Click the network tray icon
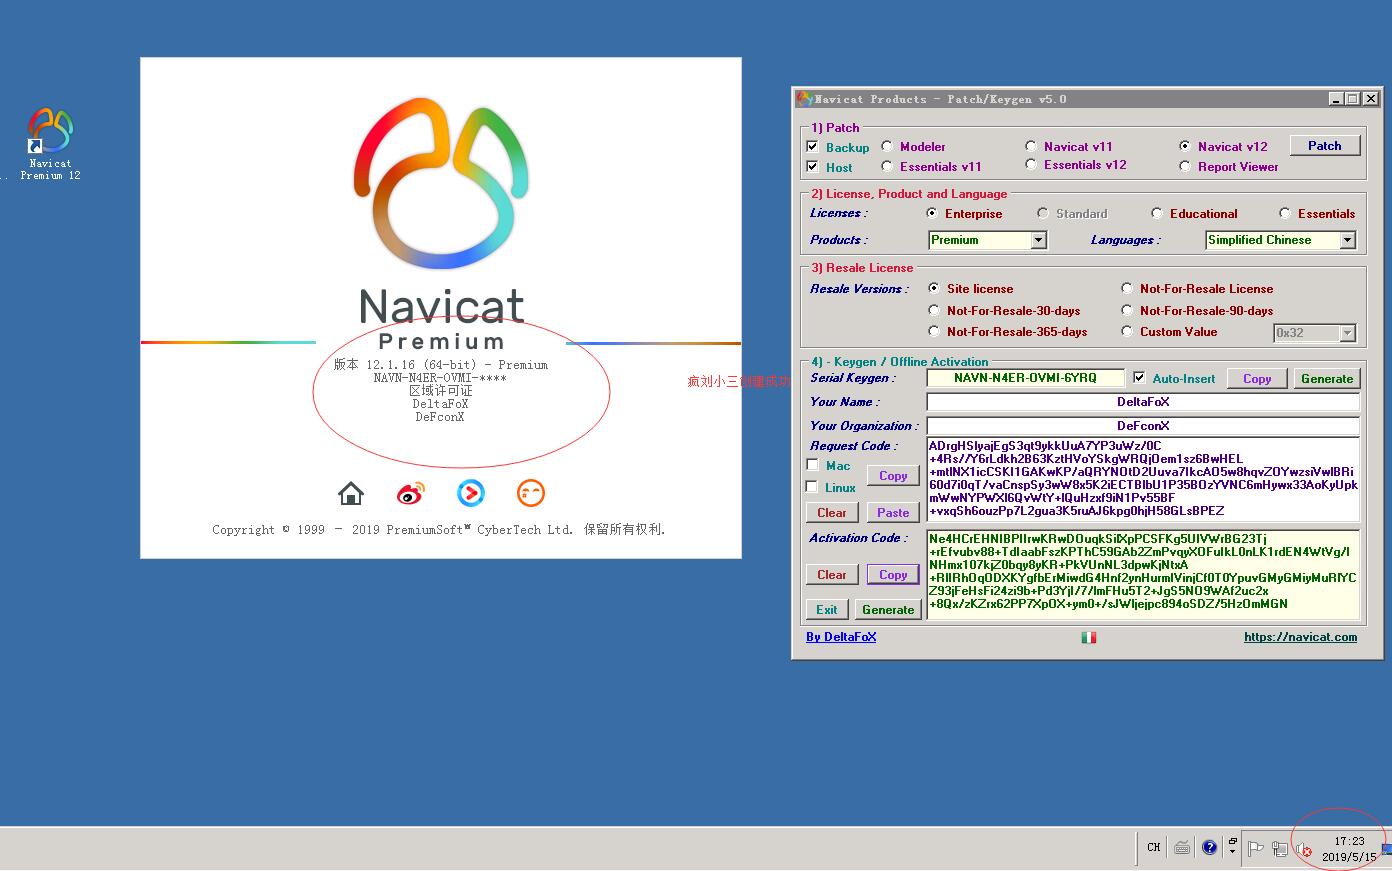This screenshot has height=871, width=1392. (1279, 849)
